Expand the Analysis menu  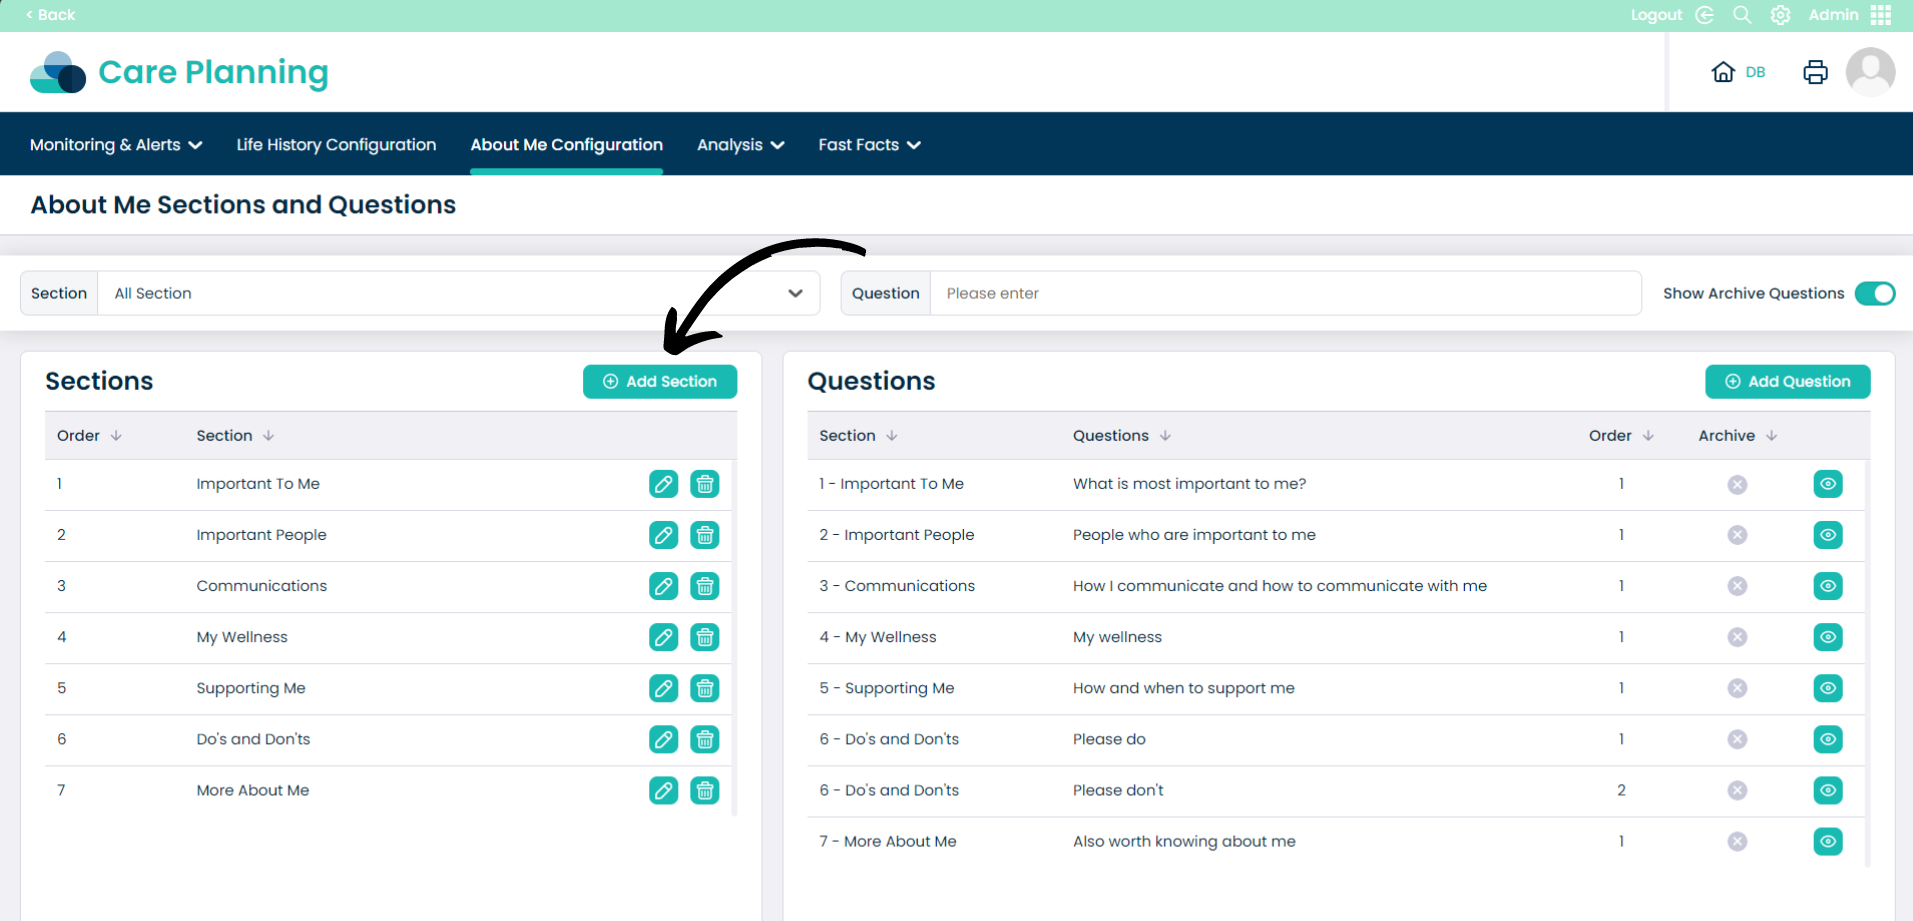740,145
